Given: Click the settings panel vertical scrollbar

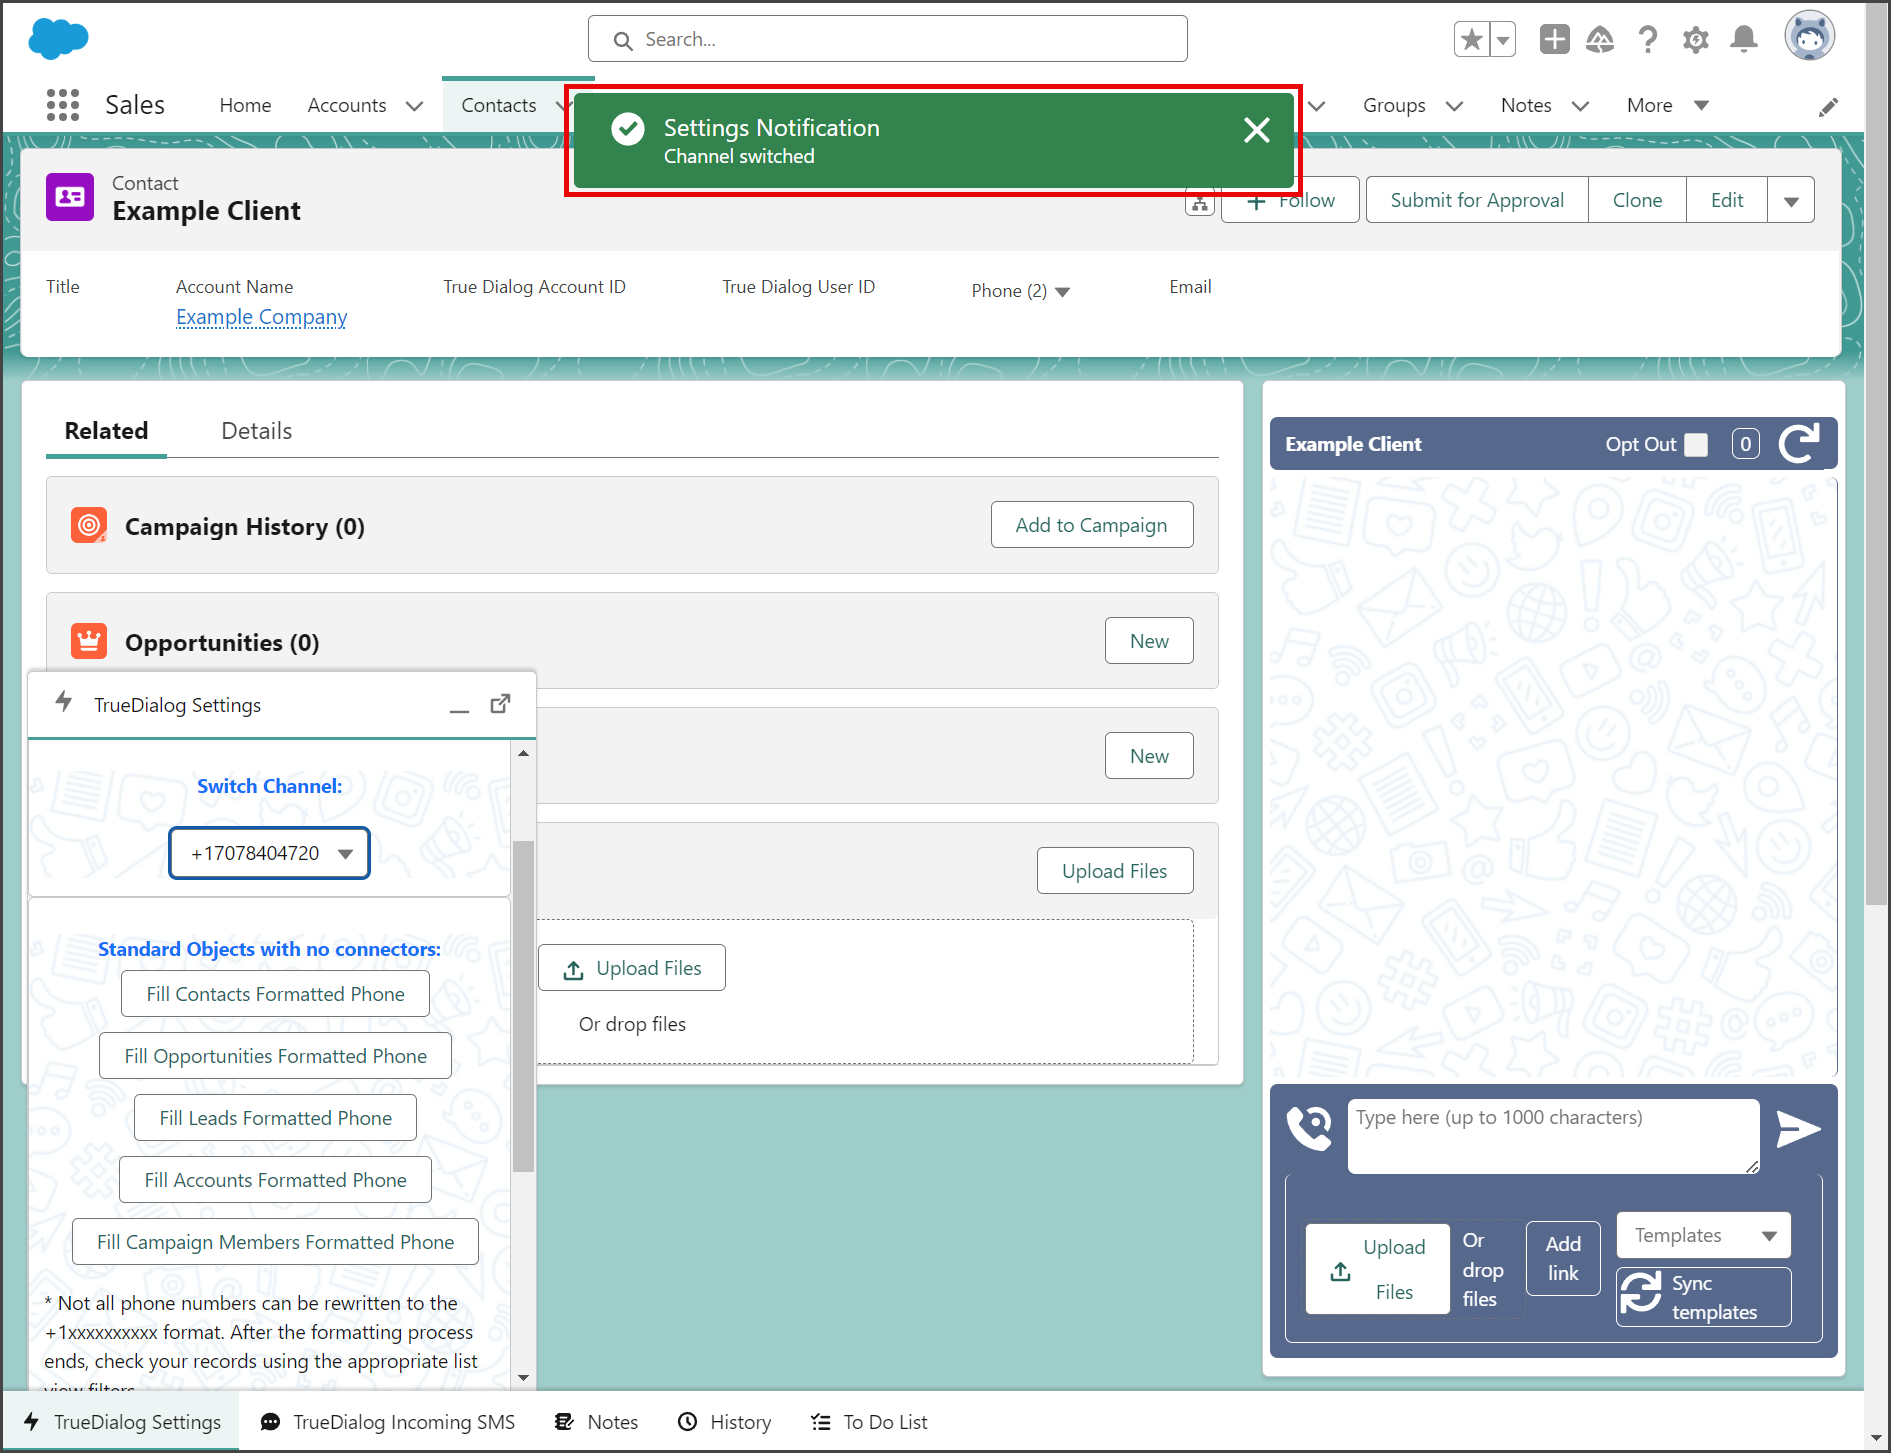Looking at the screenshot, I should [x=523, y=1005].
